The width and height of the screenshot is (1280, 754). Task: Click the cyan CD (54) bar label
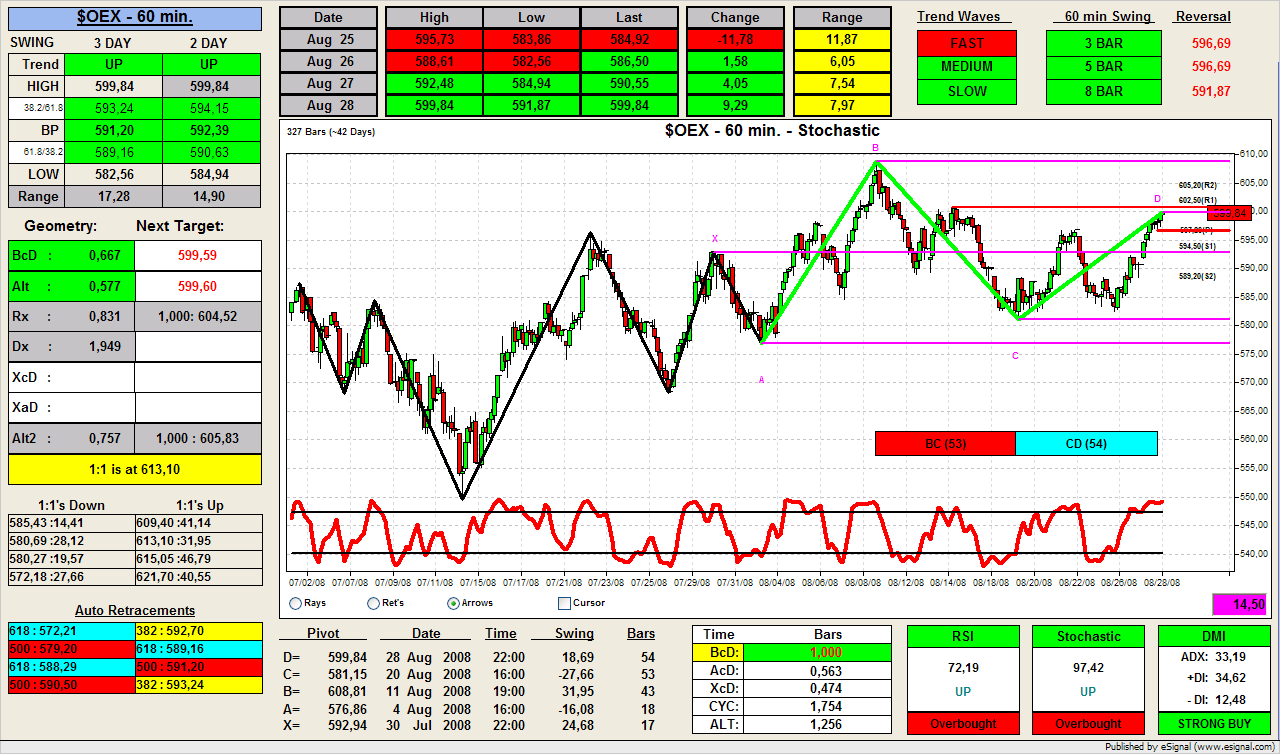point(1086,443)
